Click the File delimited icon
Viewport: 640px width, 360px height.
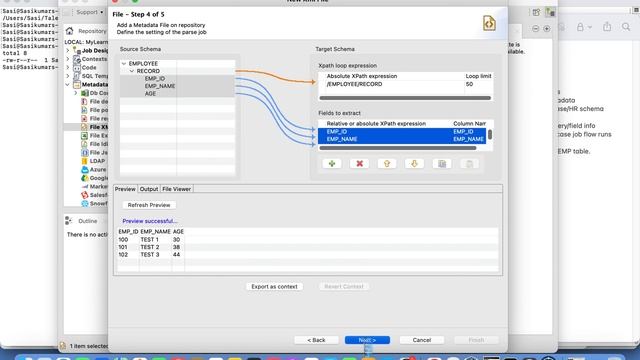click(84, 102)
